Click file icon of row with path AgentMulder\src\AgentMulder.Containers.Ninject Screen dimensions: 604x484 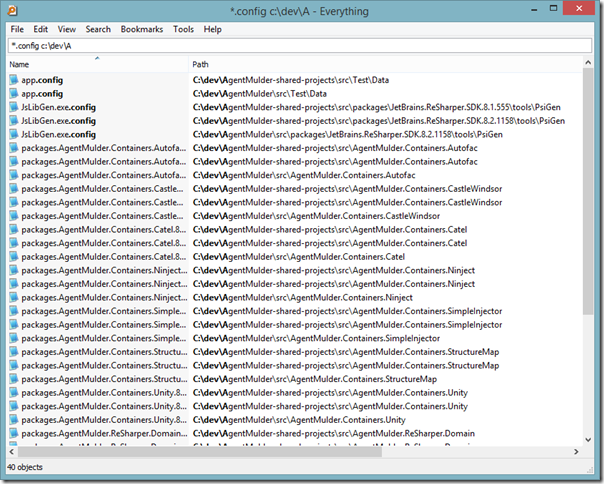pyautogui.click(x=14, y=297)
